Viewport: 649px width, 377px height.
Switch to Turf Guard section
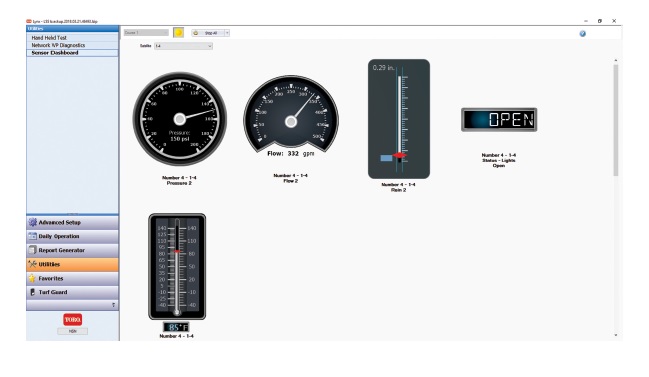tap(72, 292)
